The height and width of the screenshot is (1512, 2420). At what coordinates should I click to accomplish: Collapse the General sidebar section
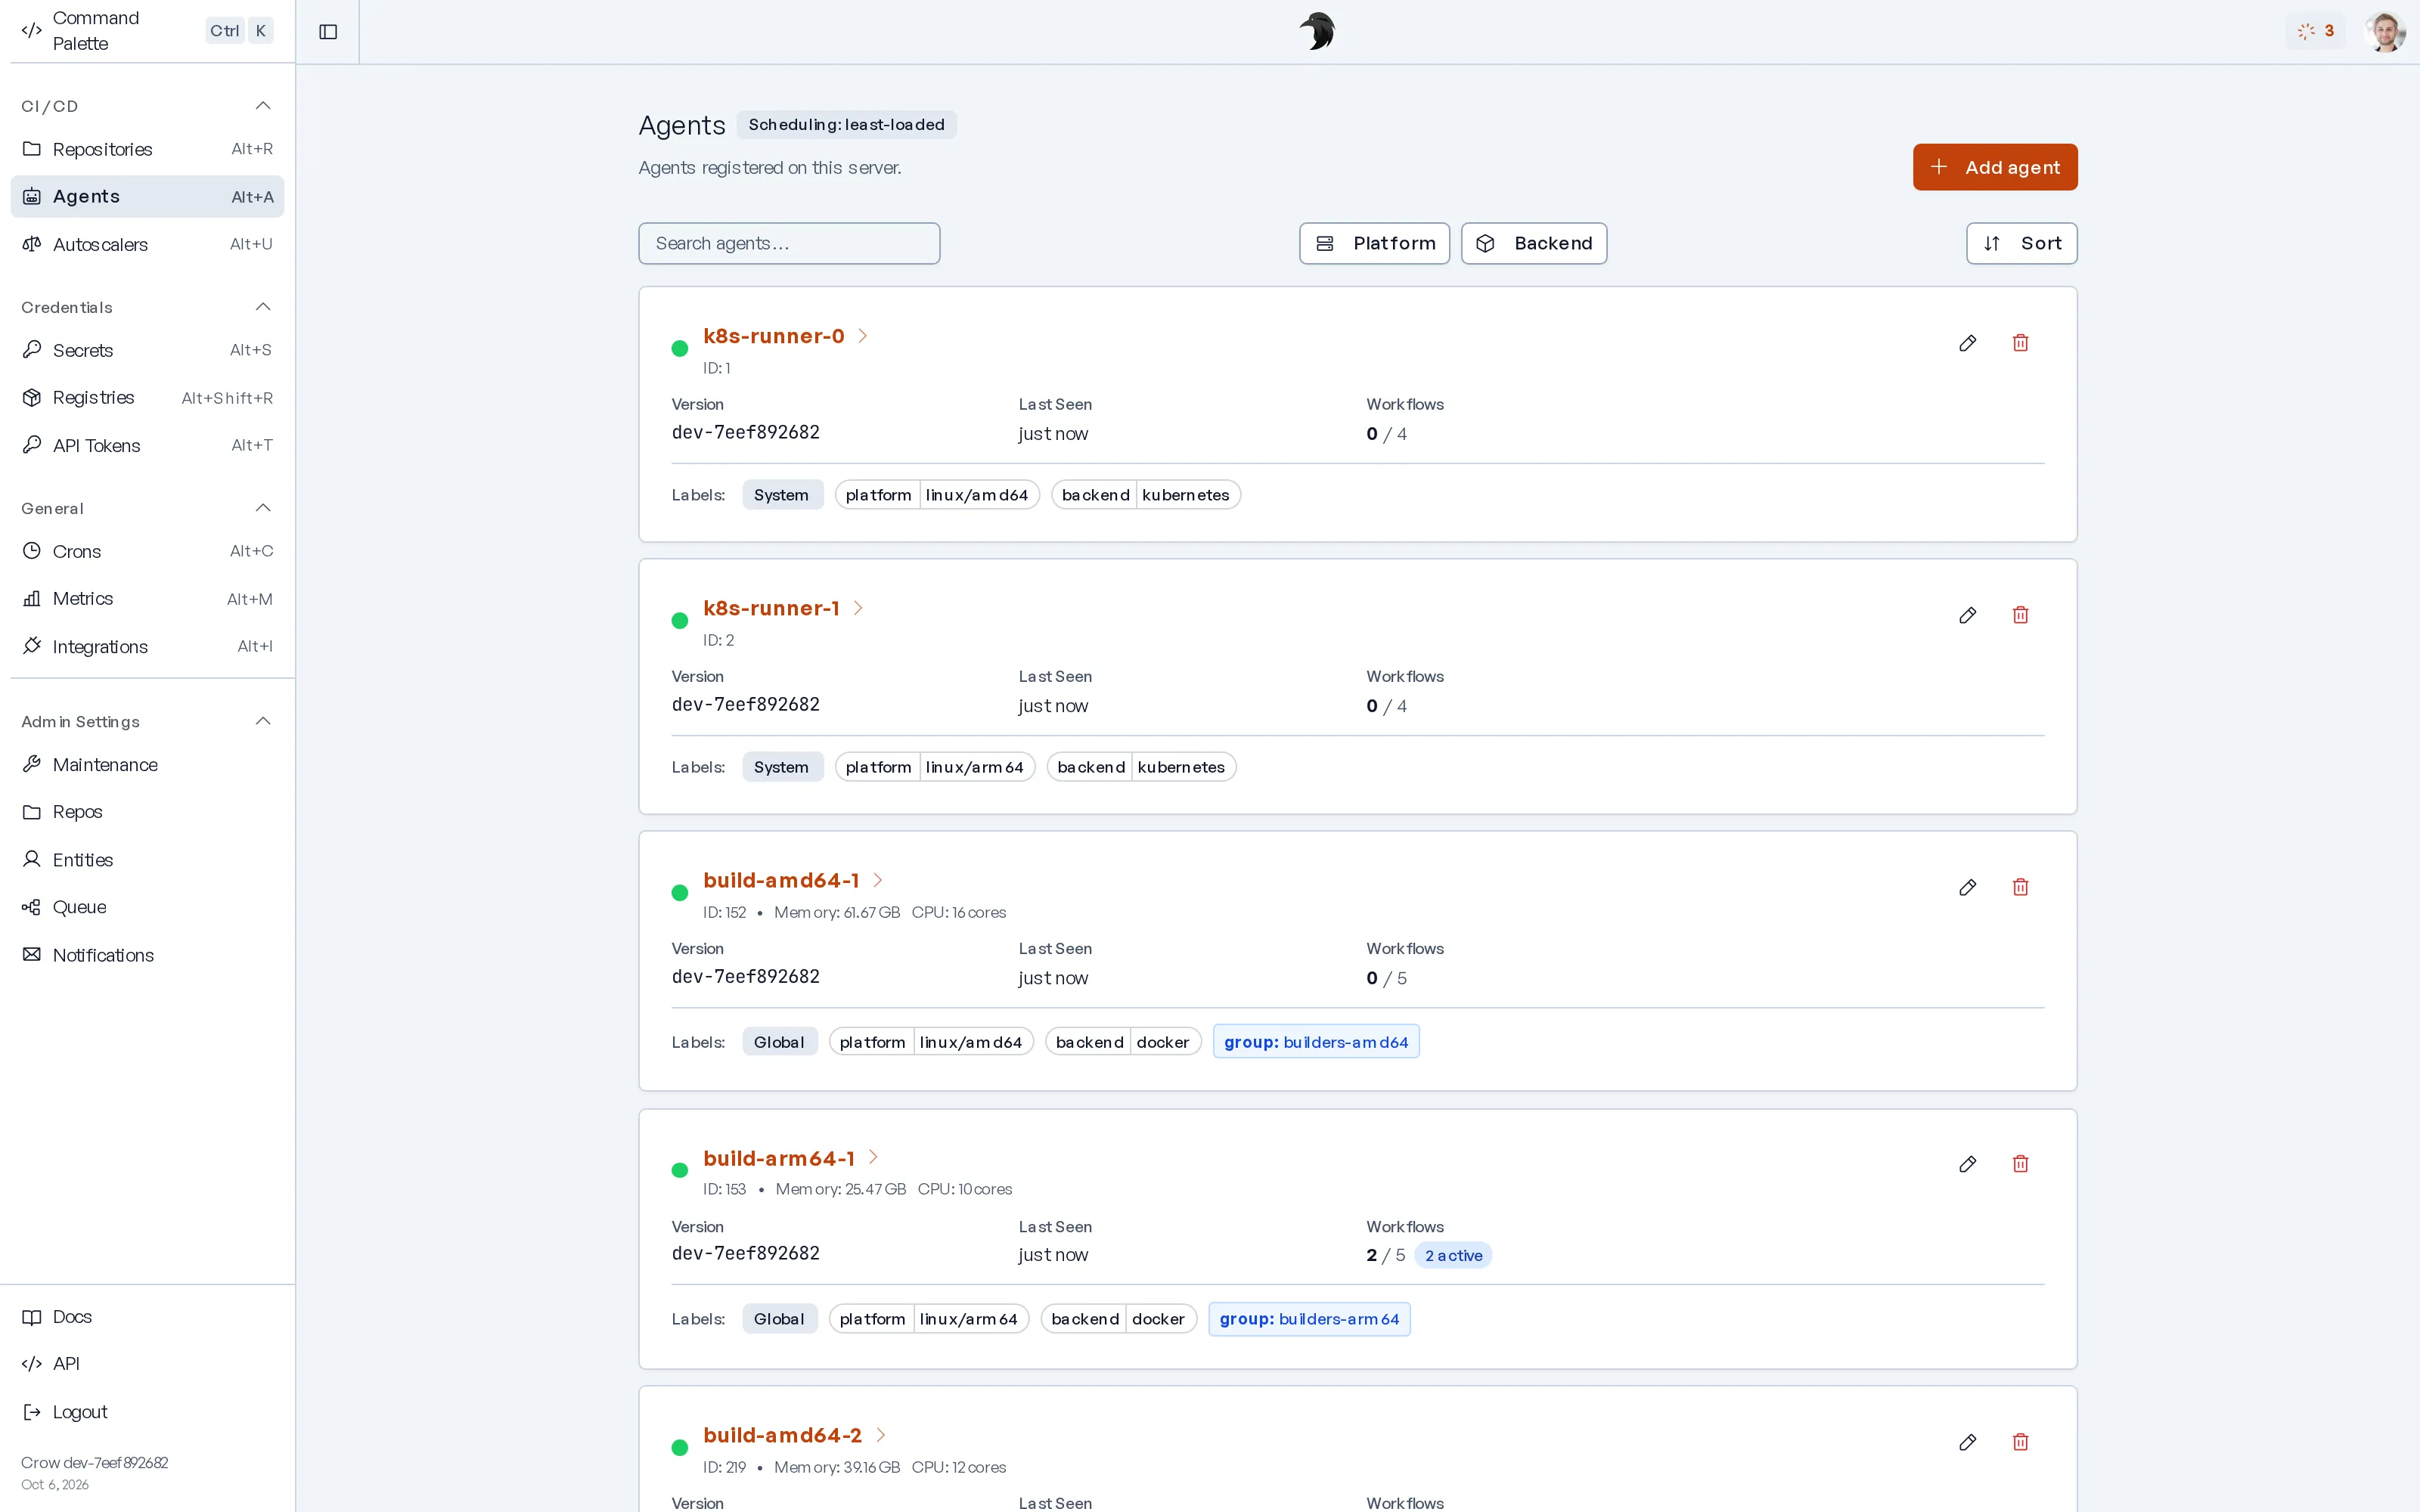(263, 508)
